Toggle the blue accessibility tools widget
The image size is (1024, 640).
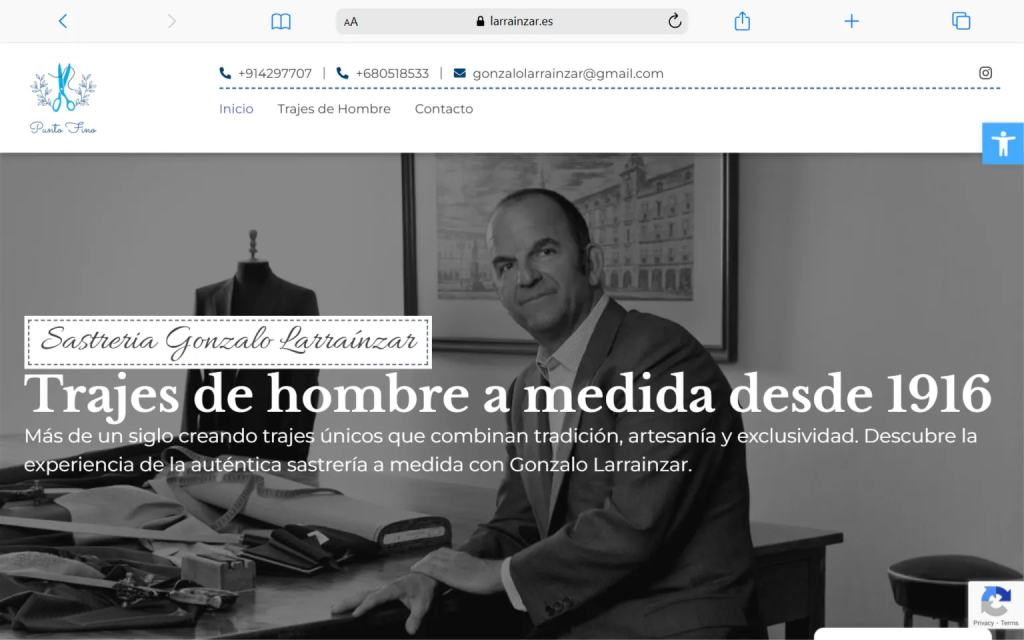point(1003,143)
